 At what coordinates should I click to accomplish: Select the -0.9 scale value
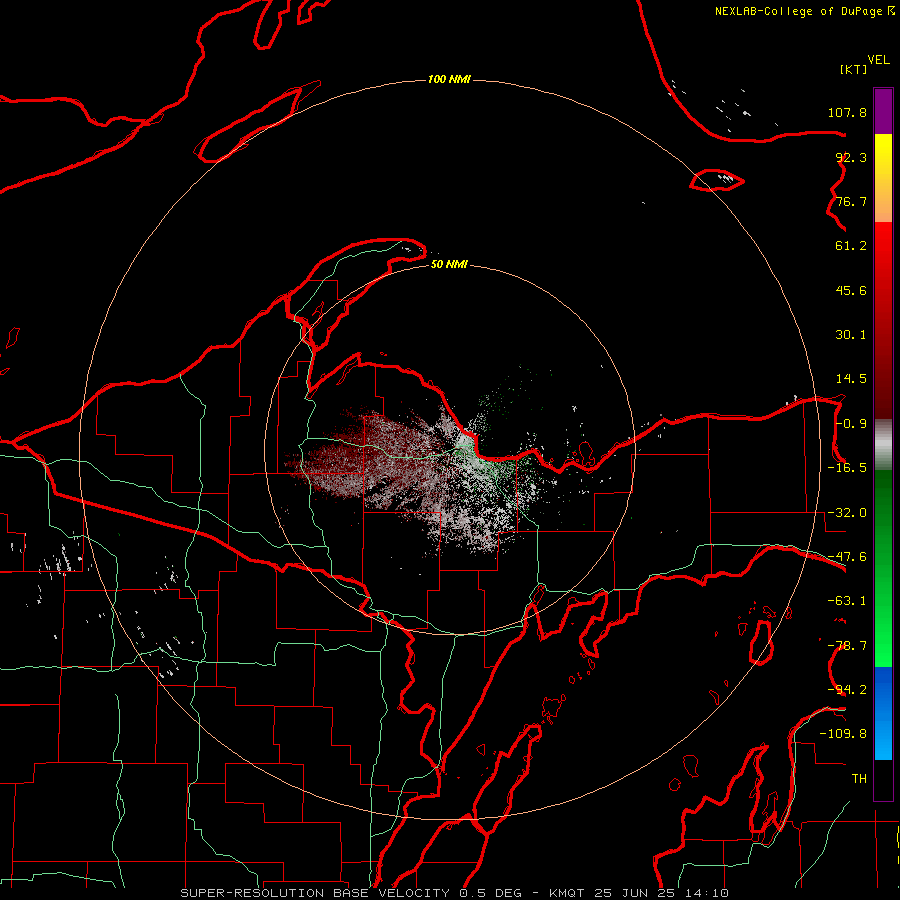click(851, 424)
